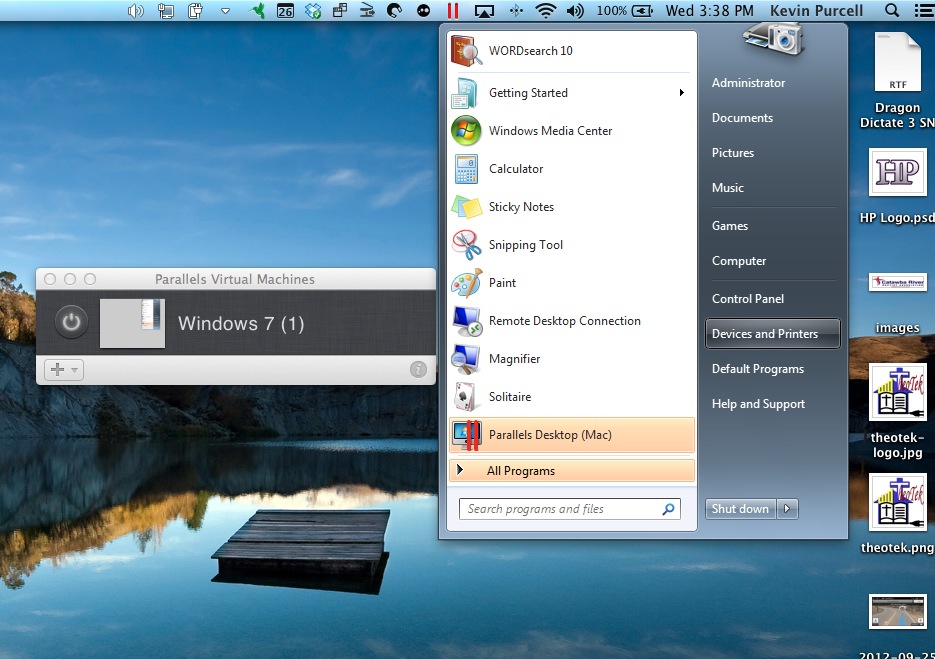Expand All Programs list

click(x=571, y=471)
